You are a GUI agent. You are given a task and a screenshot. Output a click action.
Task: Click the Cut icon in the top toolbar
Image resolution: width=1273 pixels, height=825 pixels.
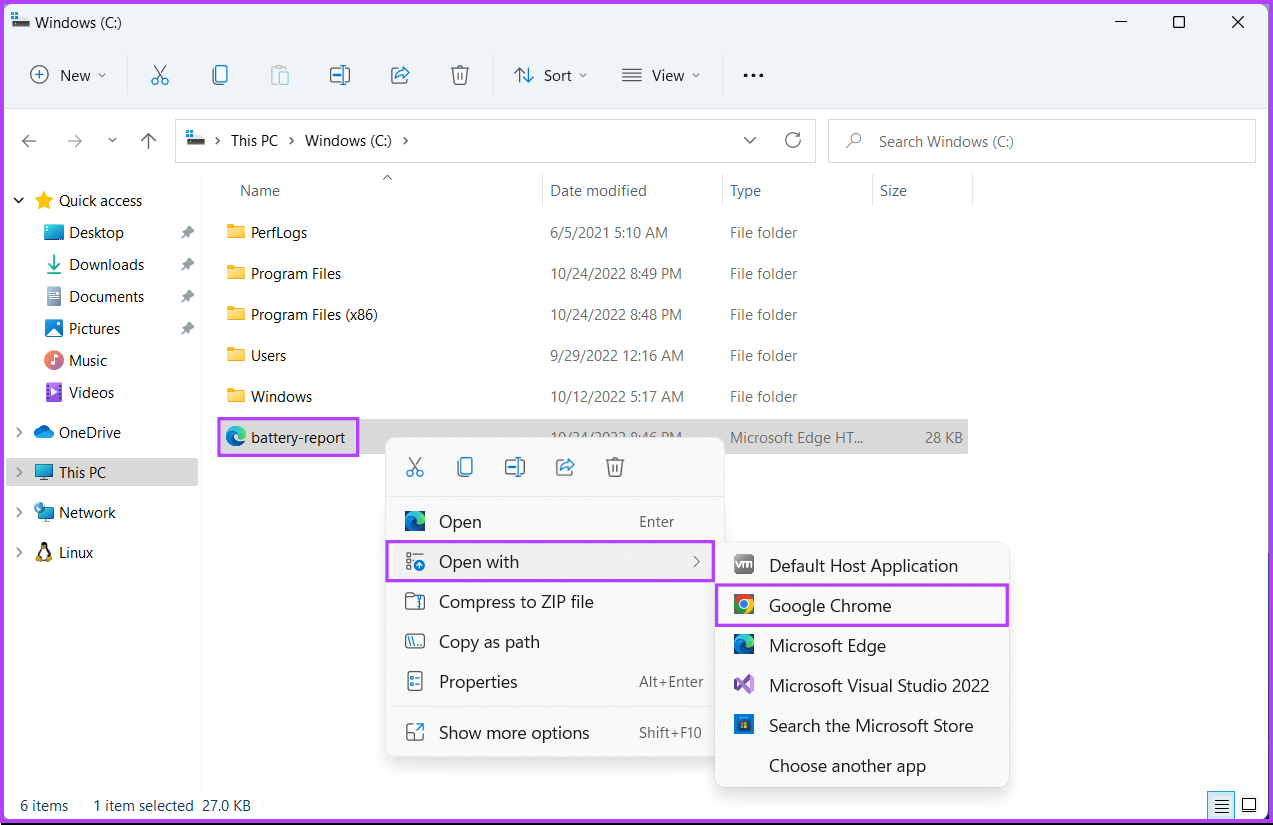point(160,75)
